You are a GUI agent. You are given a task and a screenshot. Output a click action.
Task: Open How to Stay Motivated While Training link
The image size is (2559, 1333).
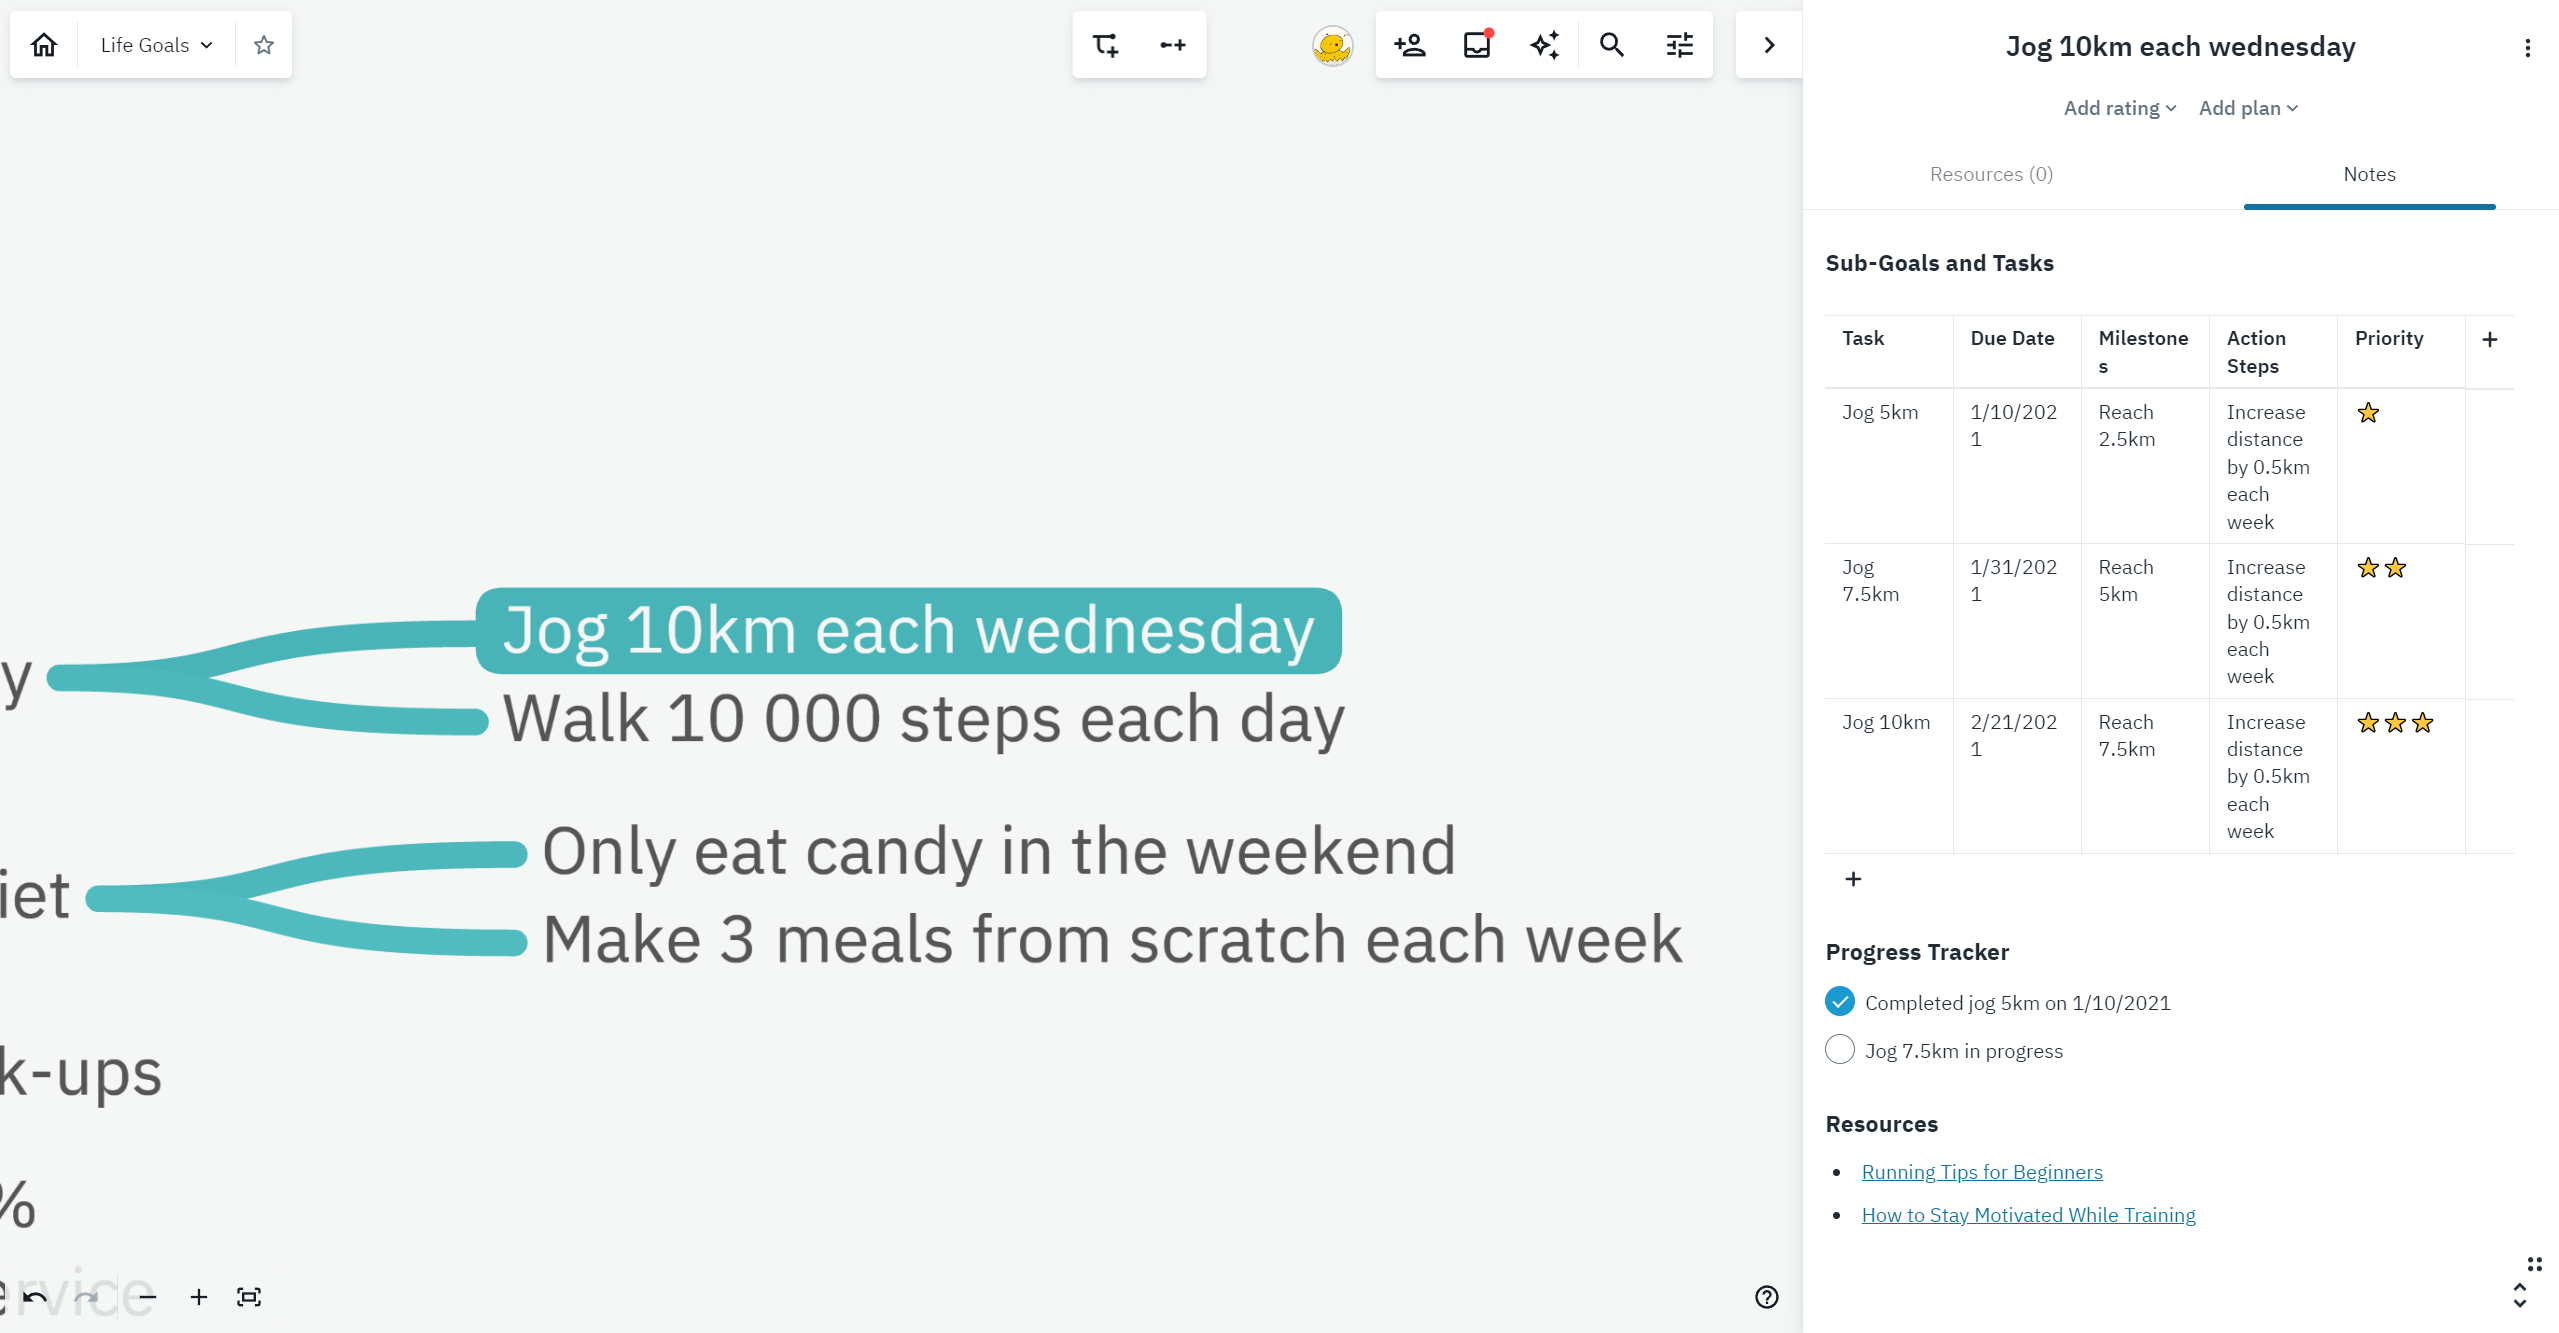[2028, 1215]
